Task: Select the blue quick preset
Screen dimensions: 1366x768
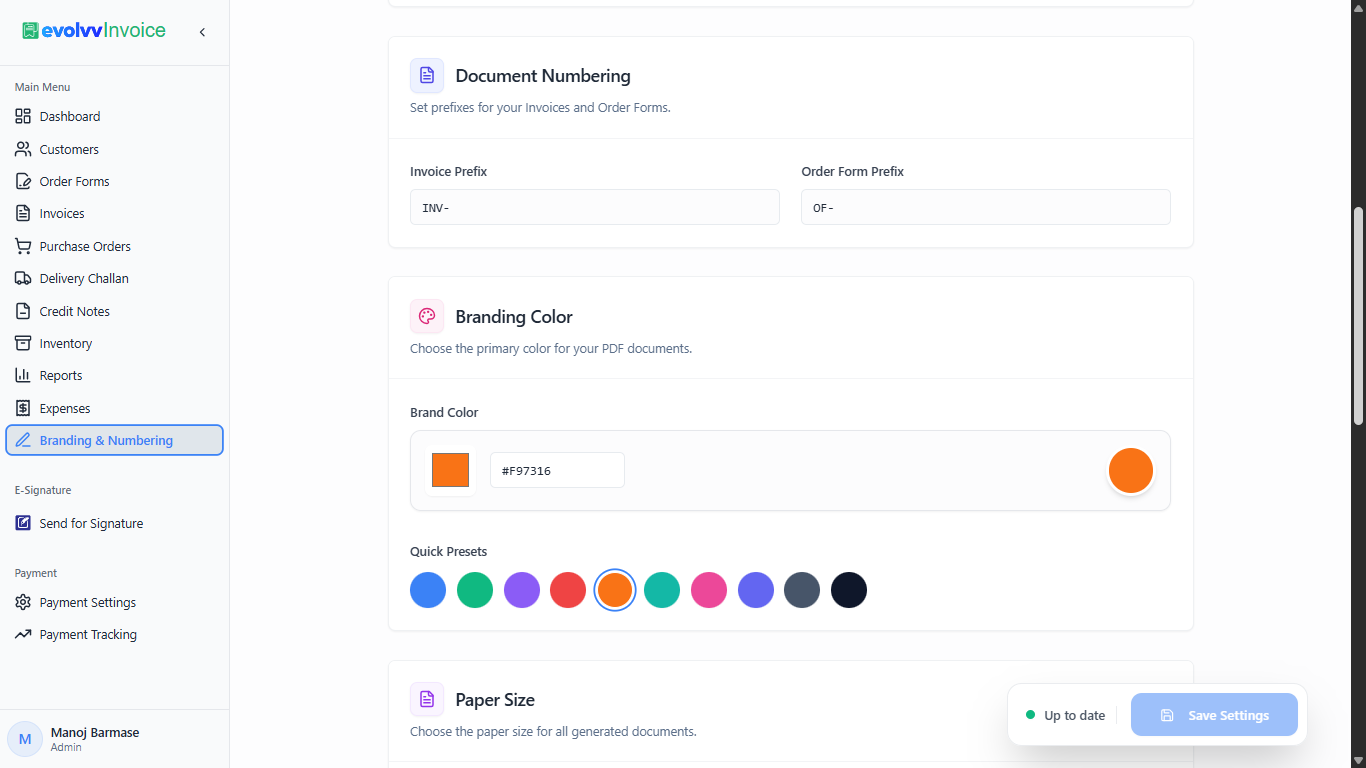Action: tap(428, 590)
